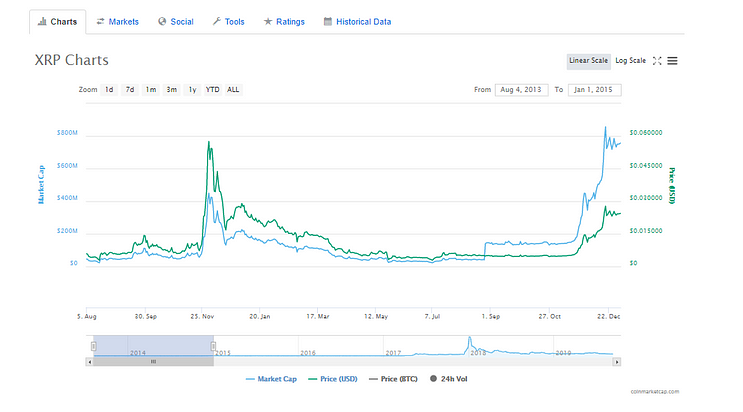Click the right handle of range navigator
743x412 pixels.
tap(213, 346)
